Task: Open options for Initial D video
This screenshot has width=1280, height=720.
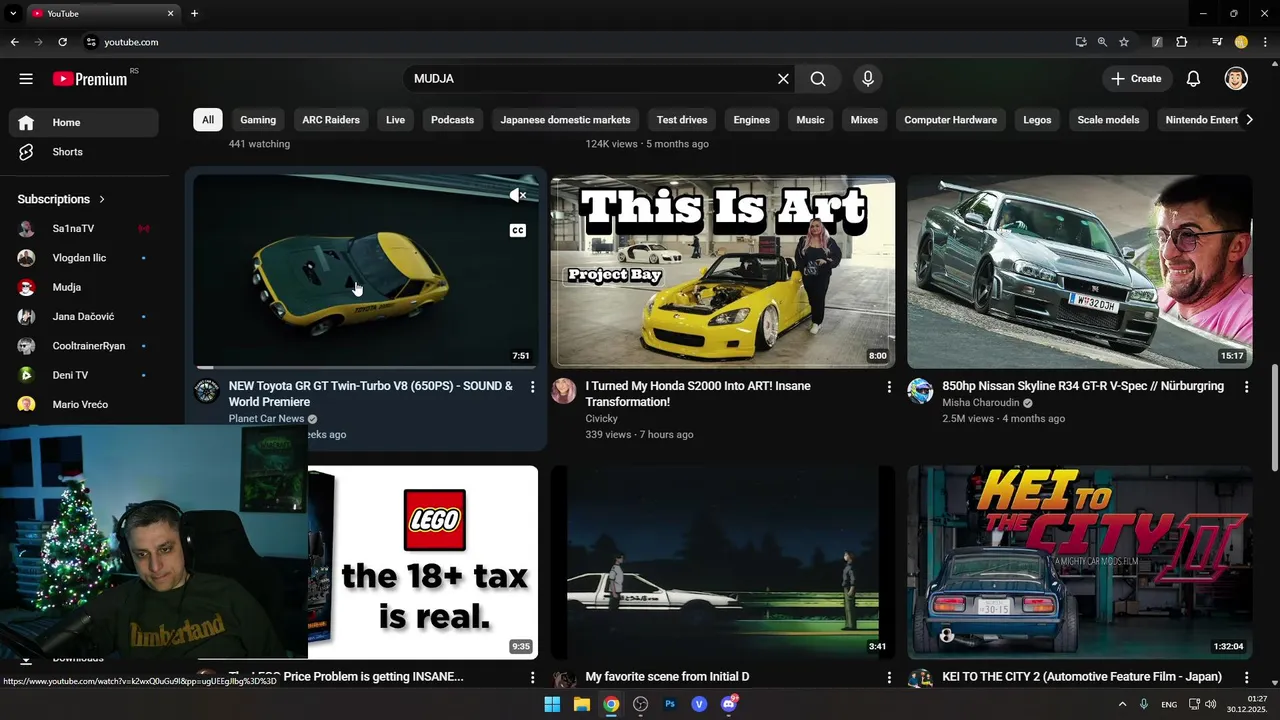Action: tap(889, 678)
